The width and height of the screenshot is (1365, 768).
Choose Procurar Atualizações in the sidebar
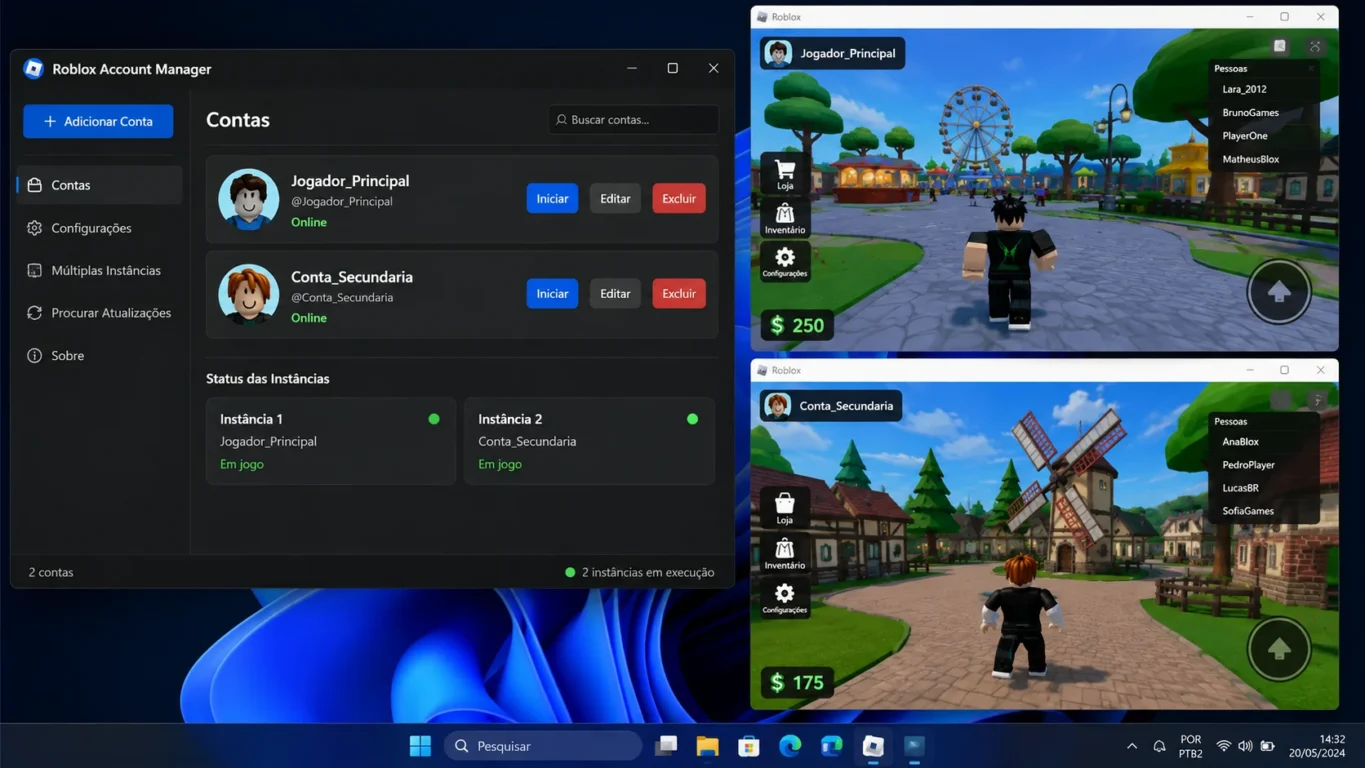pos(99,313)
